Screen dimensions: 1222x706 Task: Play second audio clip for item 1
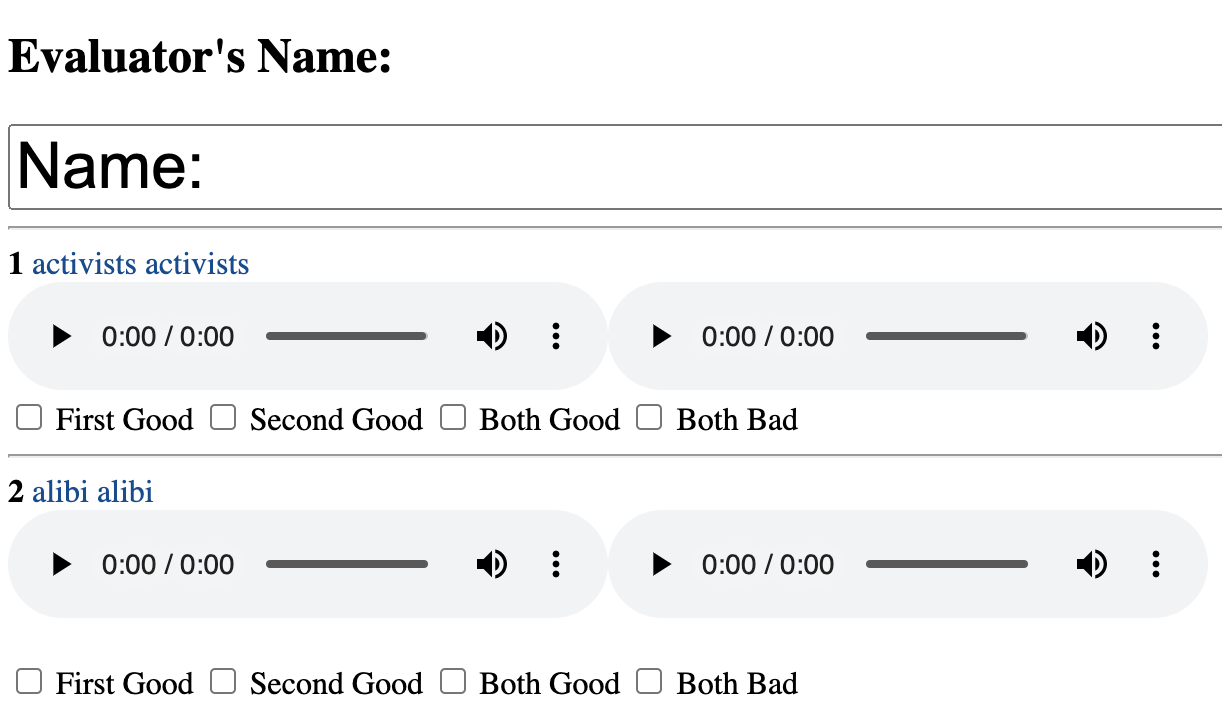click(662, 337)
